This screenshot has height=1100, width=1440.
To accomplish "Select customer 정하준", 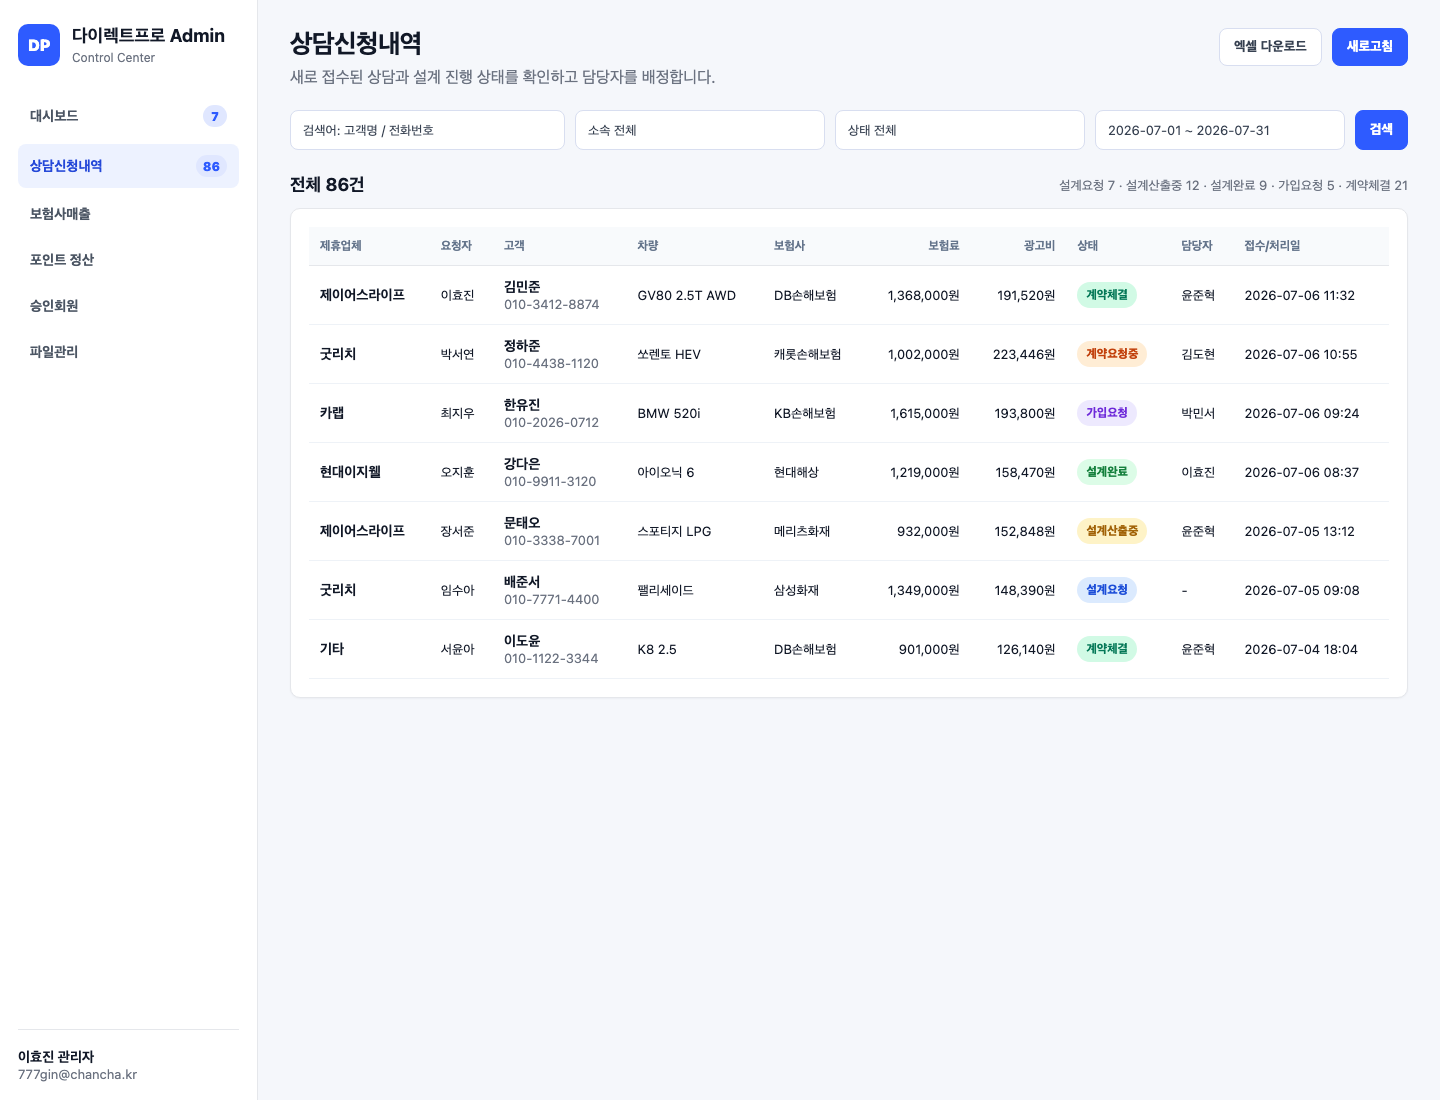I will coord(522,346).
